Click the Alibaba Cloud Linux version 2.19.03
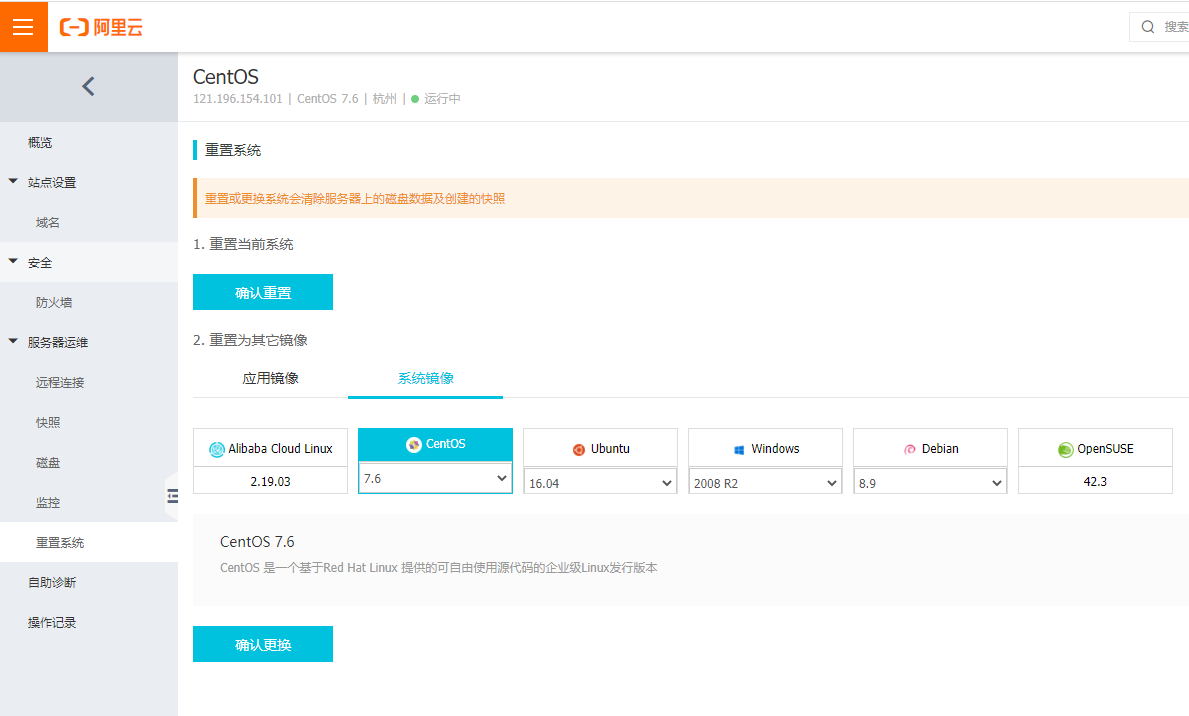This screenshot has width=1189, height=716. [271, 482]
